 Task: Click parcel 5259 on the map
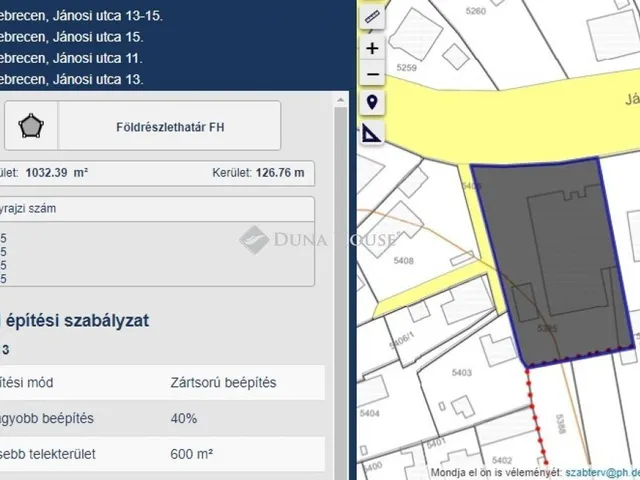tap(407, 67)
